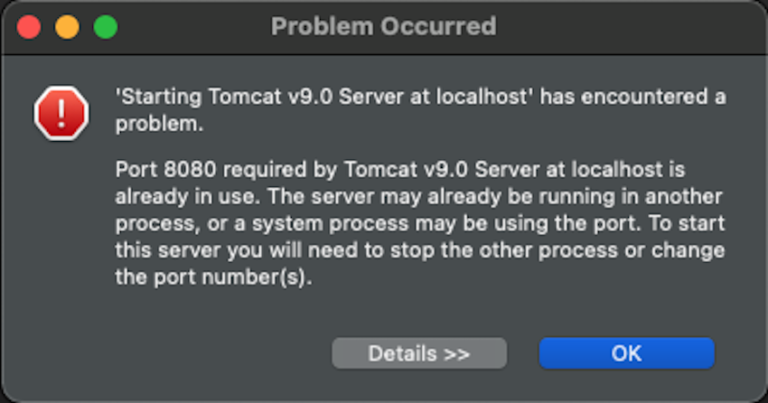
Task: Click 'already in use' in the error message
Action: point(185,196)
